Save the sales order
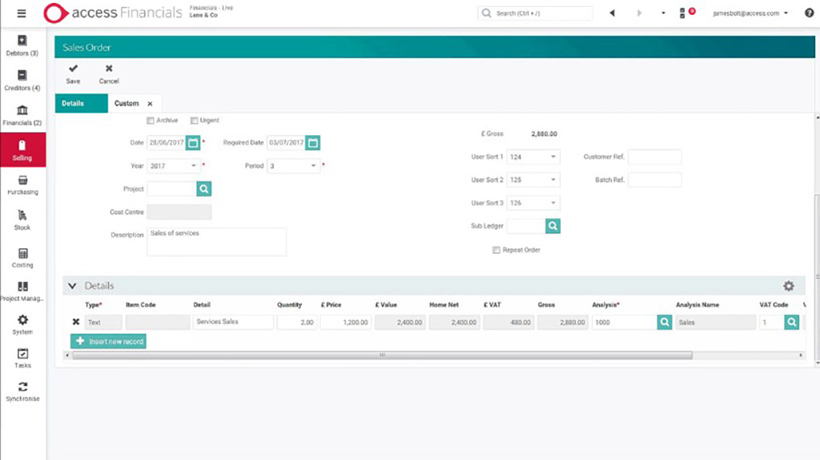 click(73, 74)
